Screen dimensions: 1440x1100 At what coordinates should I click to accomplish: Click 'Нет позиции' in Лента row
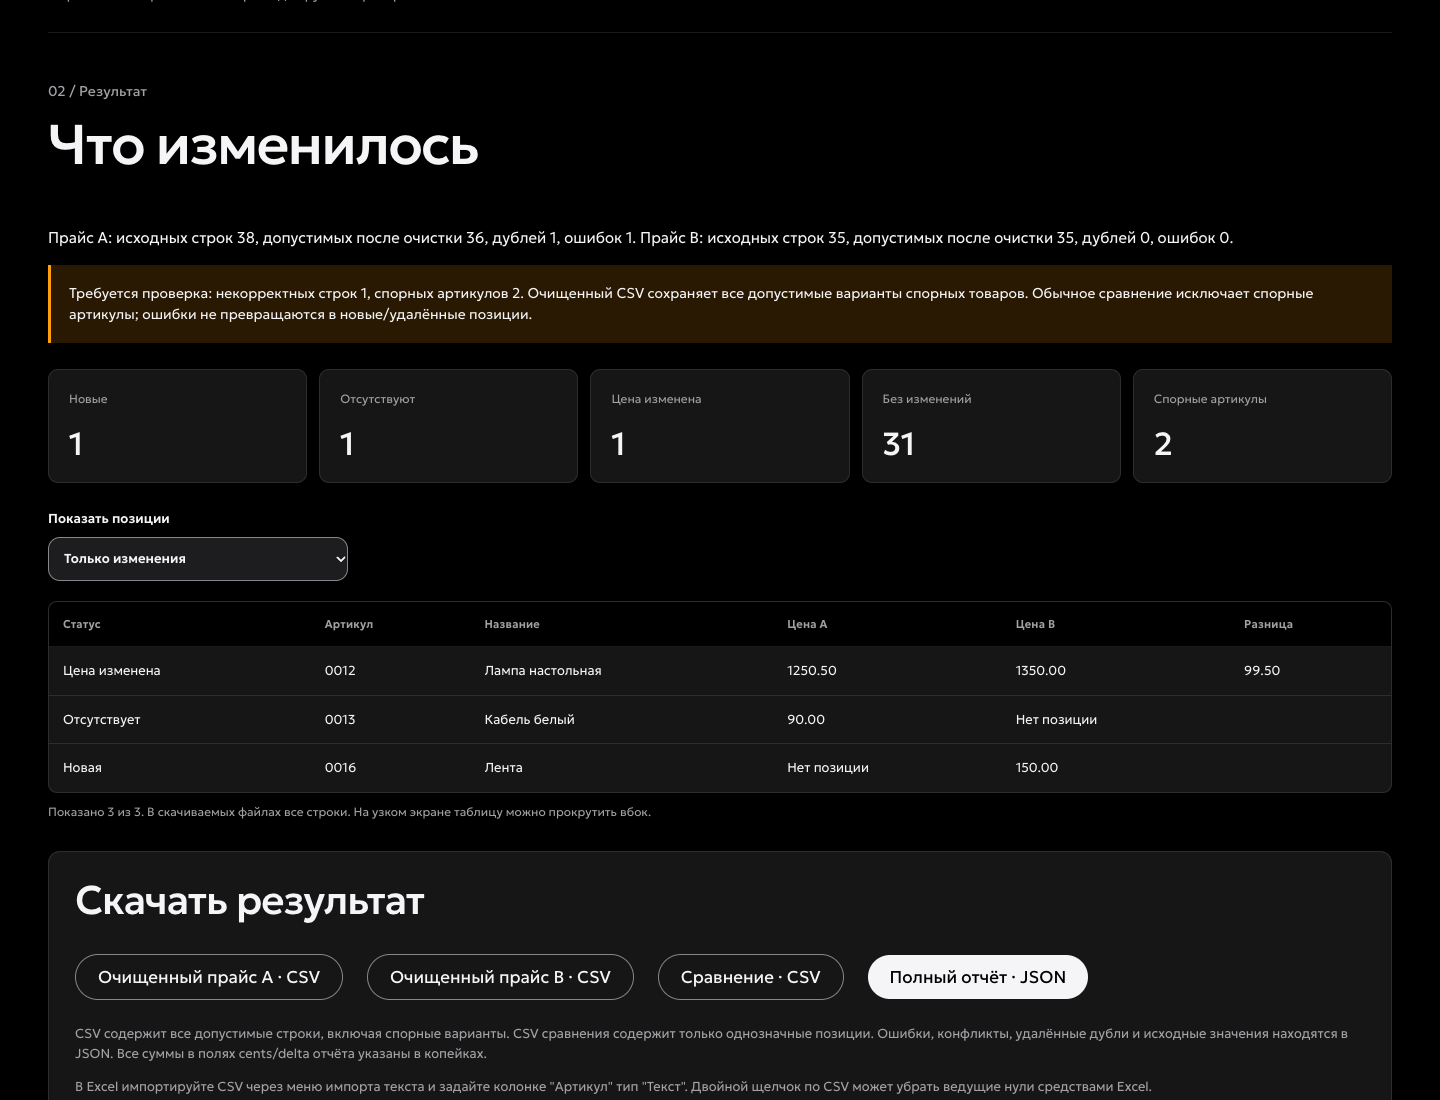coord(828,768)
